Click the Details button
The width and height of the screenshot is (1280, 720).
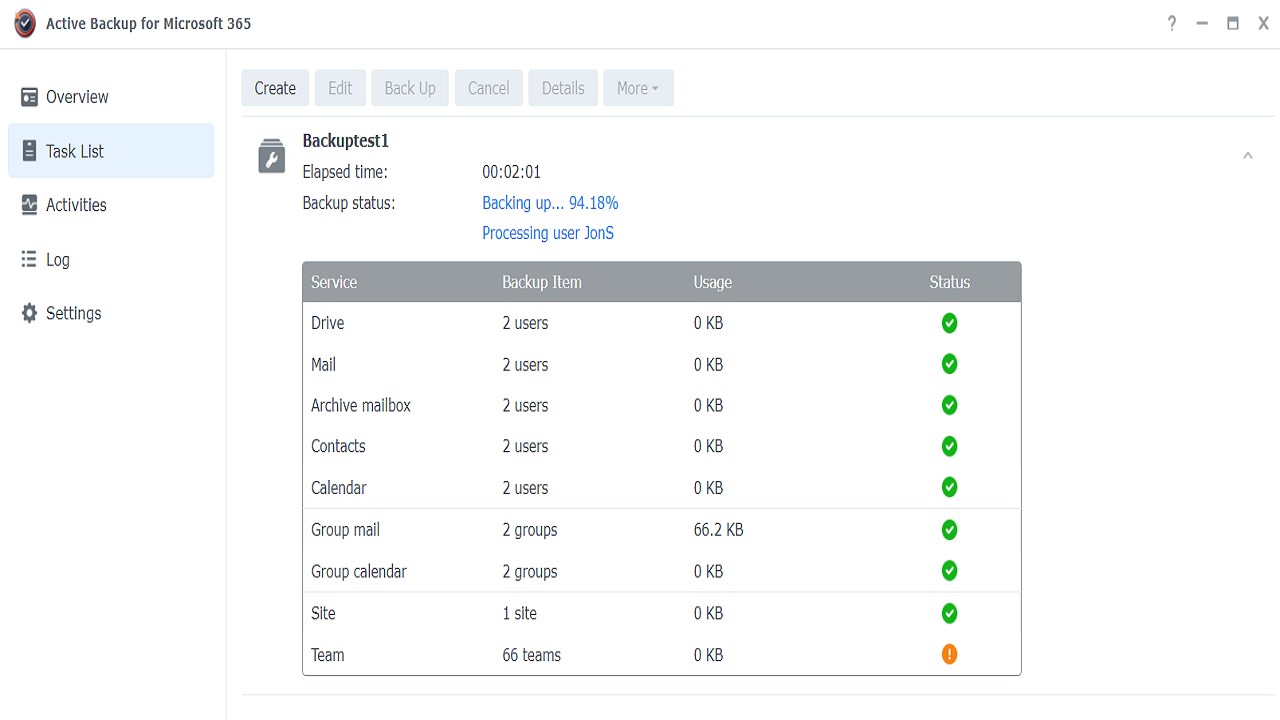point(563,88)
